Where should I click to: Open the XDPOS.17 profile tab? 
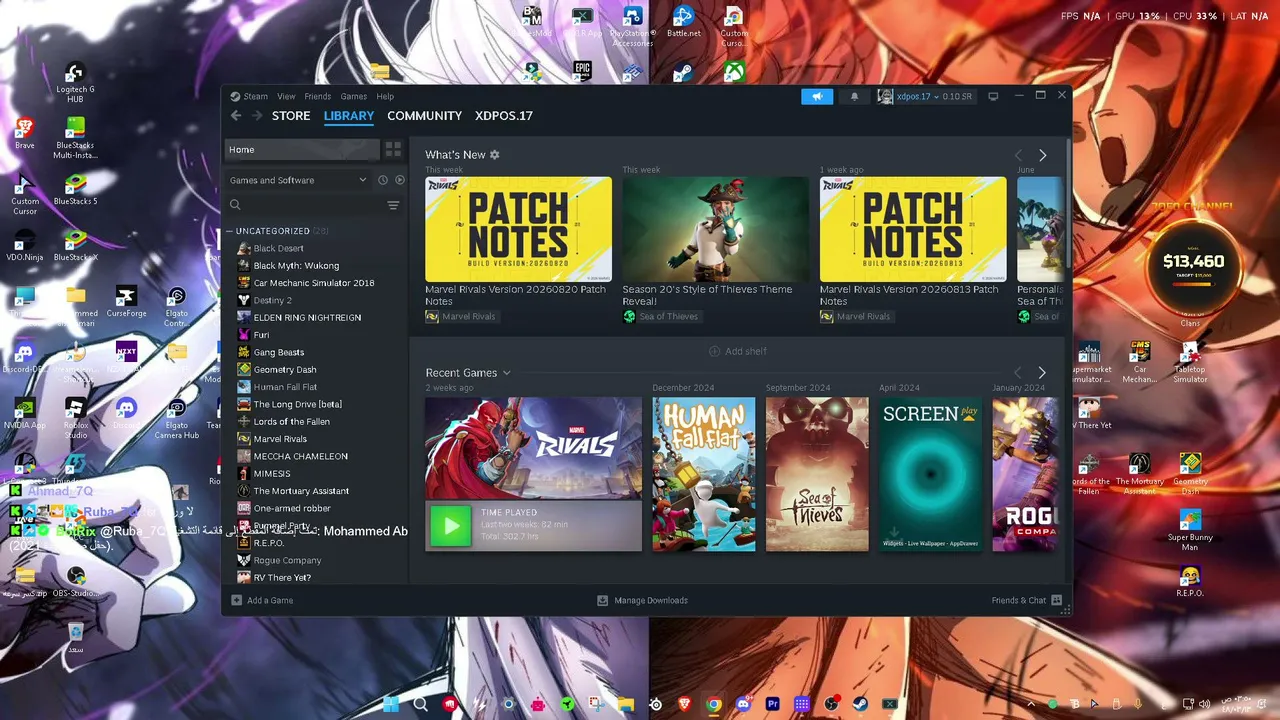[504, 116]
